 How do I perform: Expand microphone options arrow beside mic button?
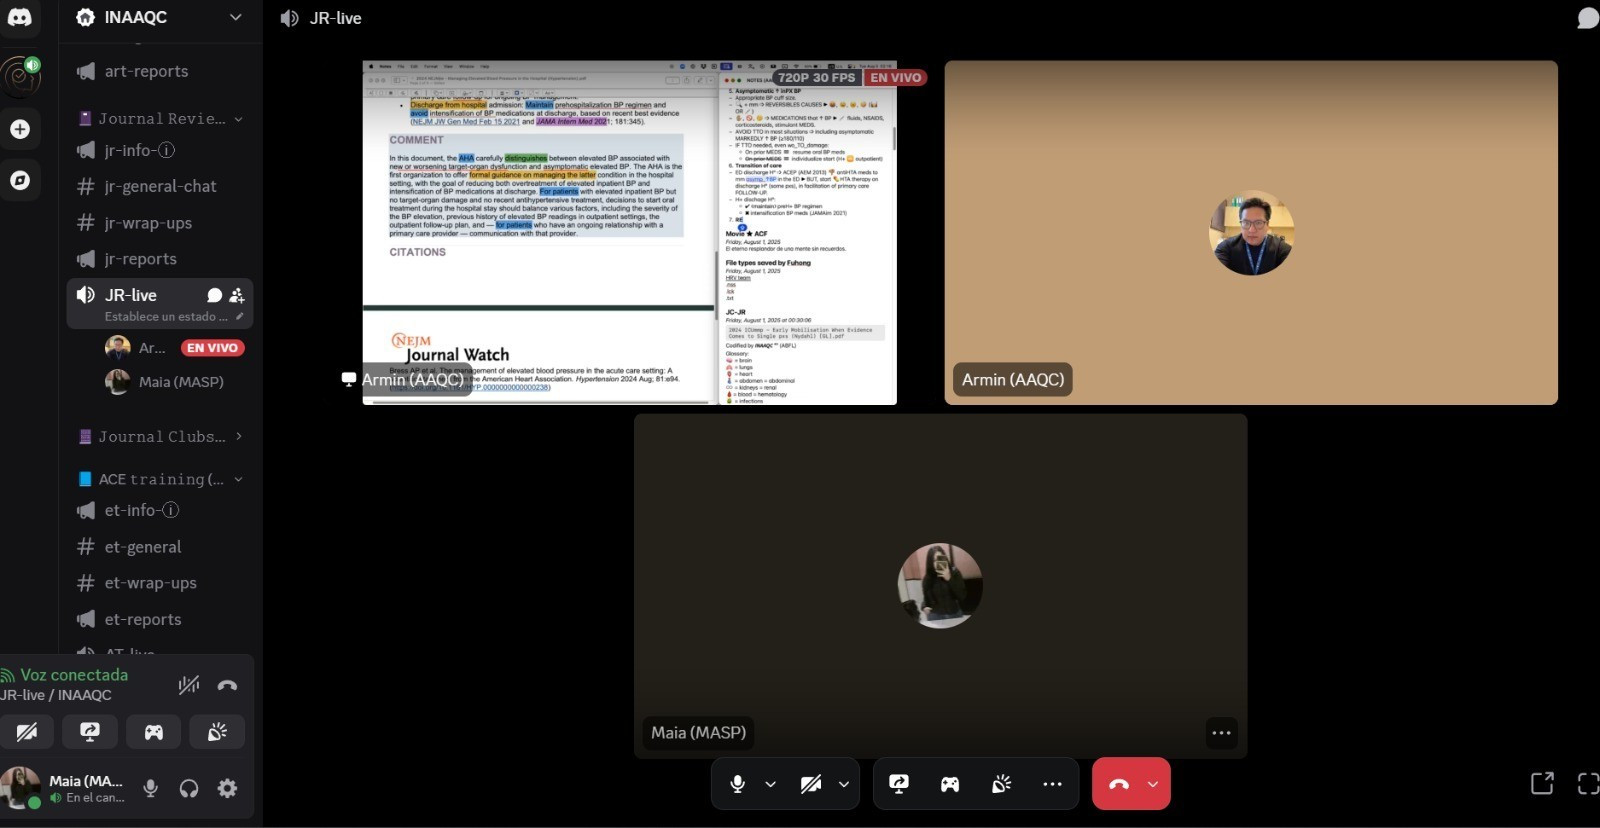770,784
